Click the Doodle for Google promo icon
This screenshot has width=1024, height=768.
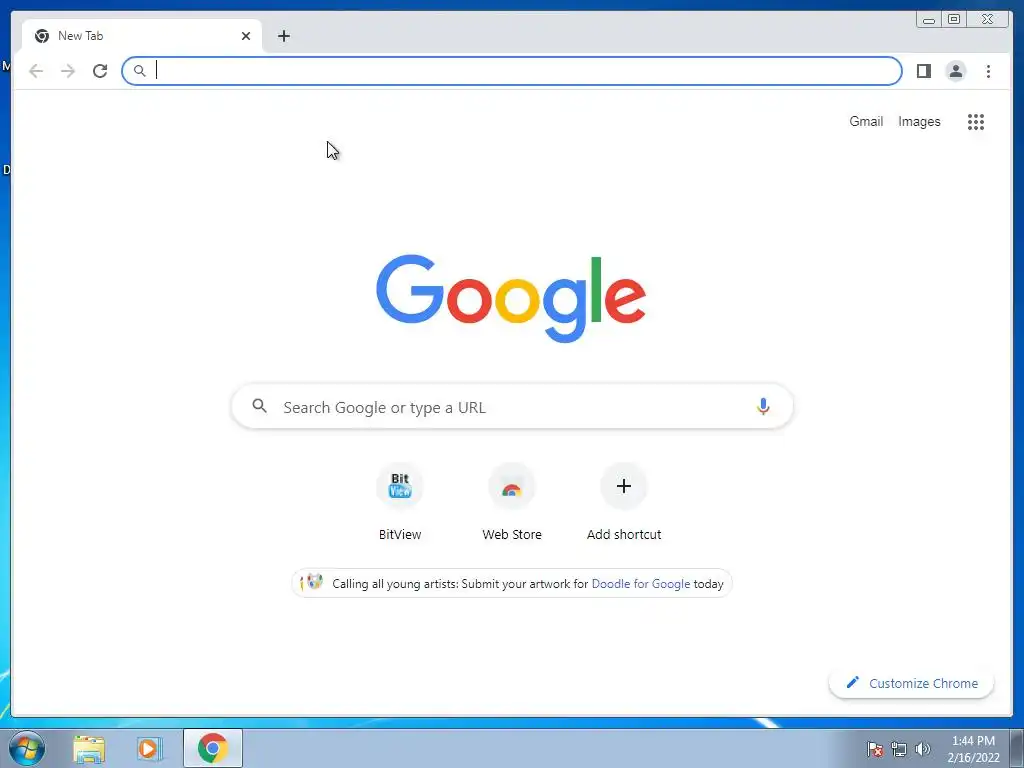tap(312, 583)
